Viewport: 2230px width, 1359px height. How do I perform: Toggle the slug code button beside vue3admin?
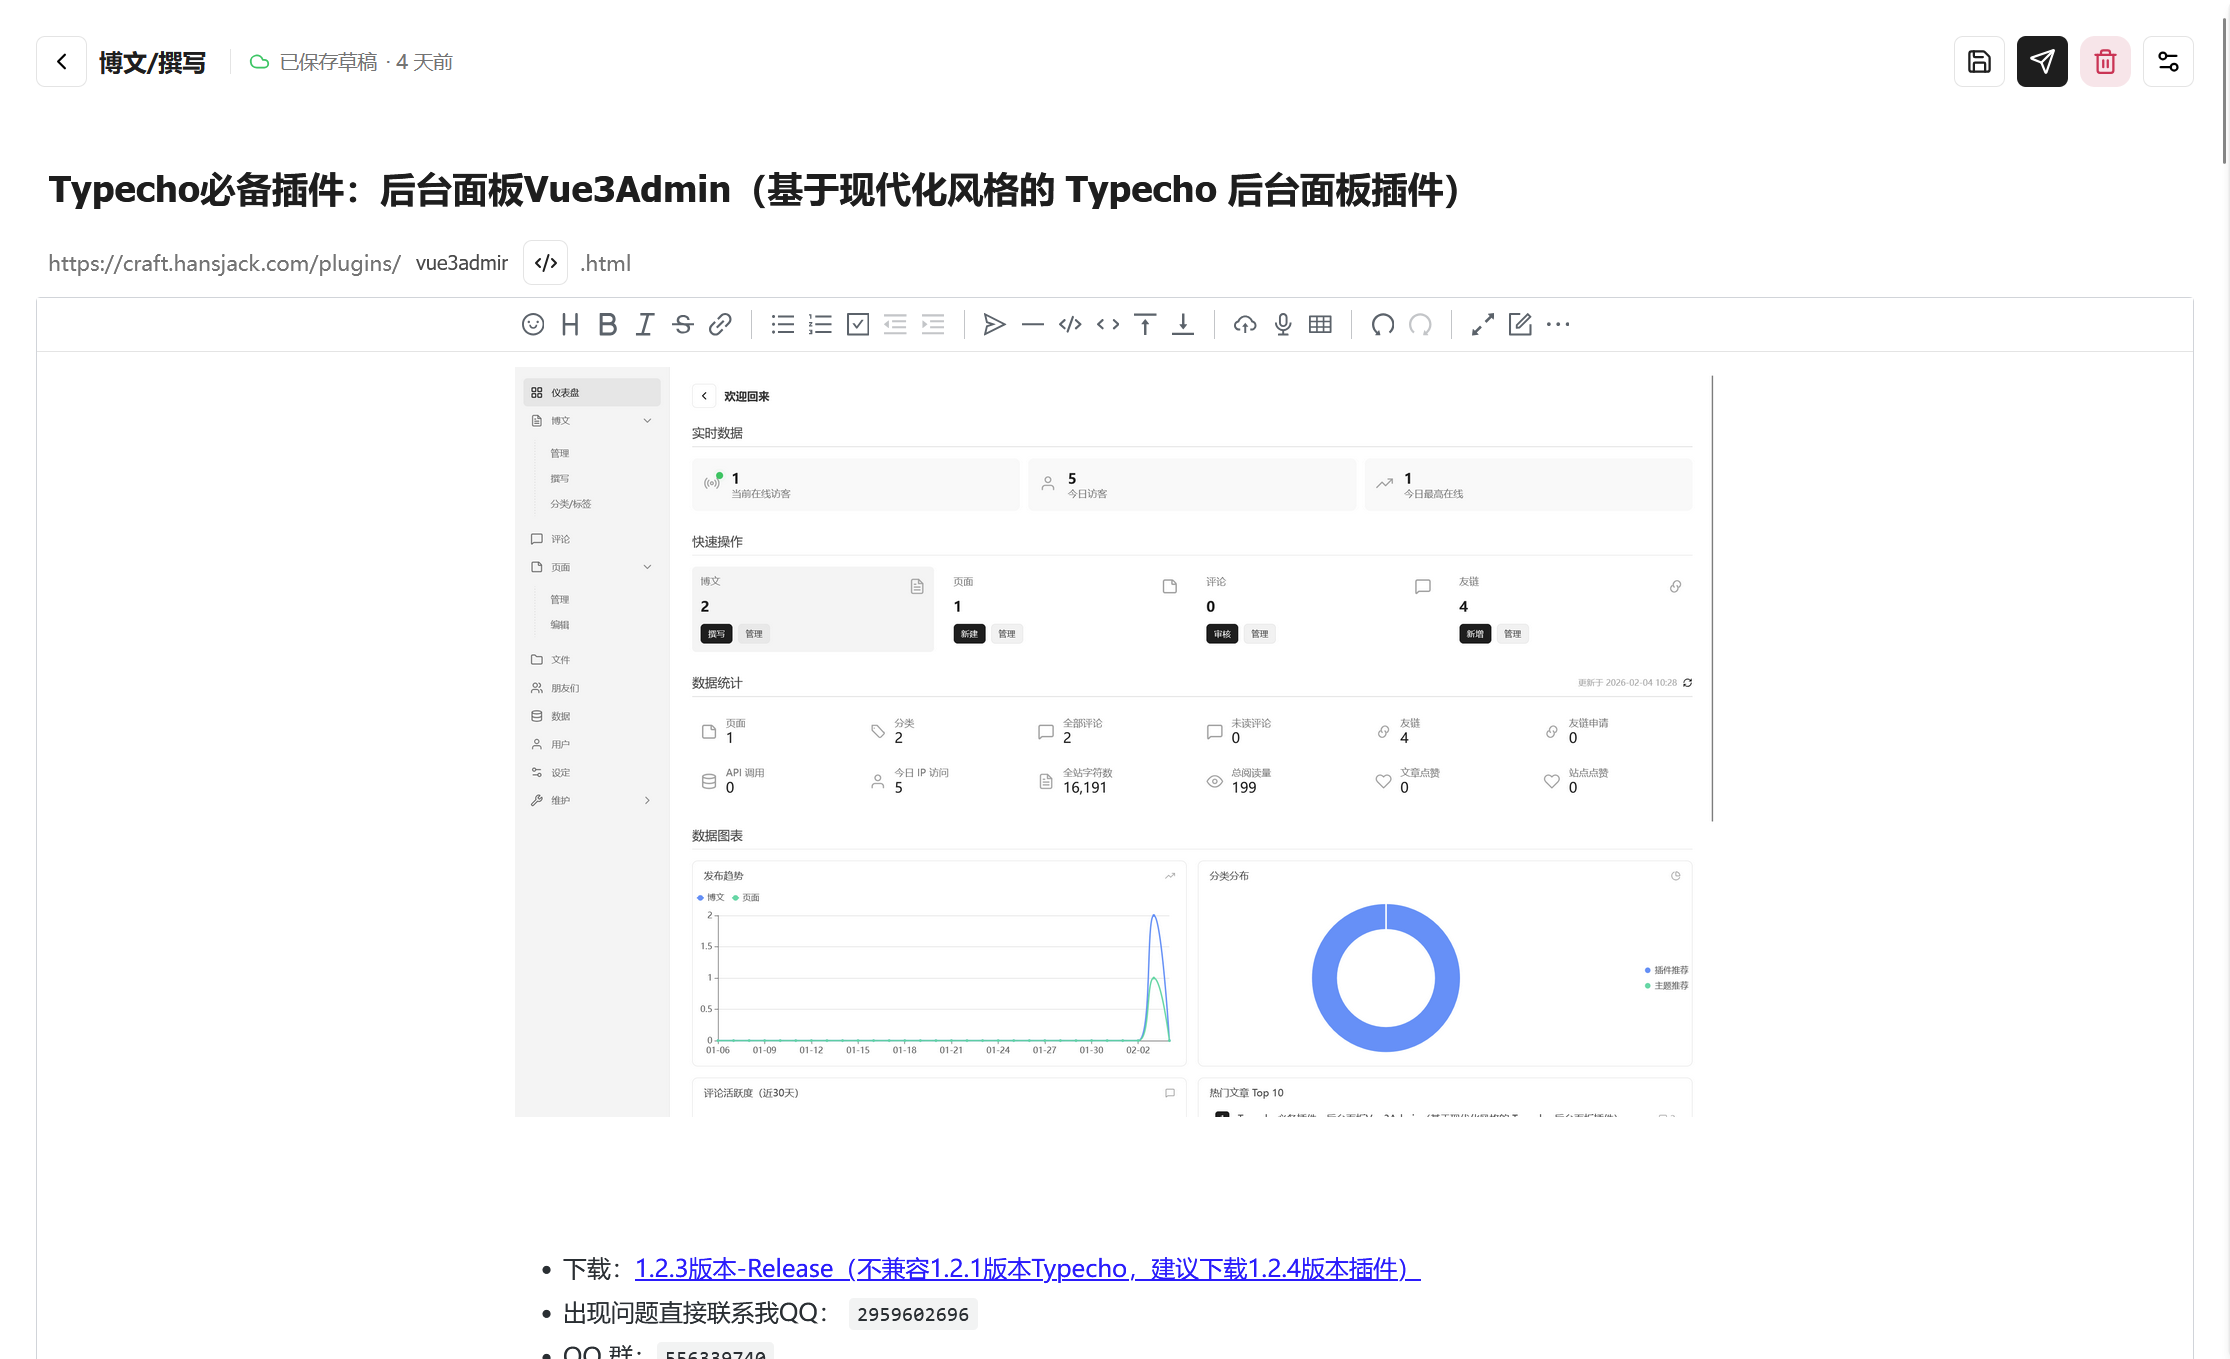(x=546, y=263)
